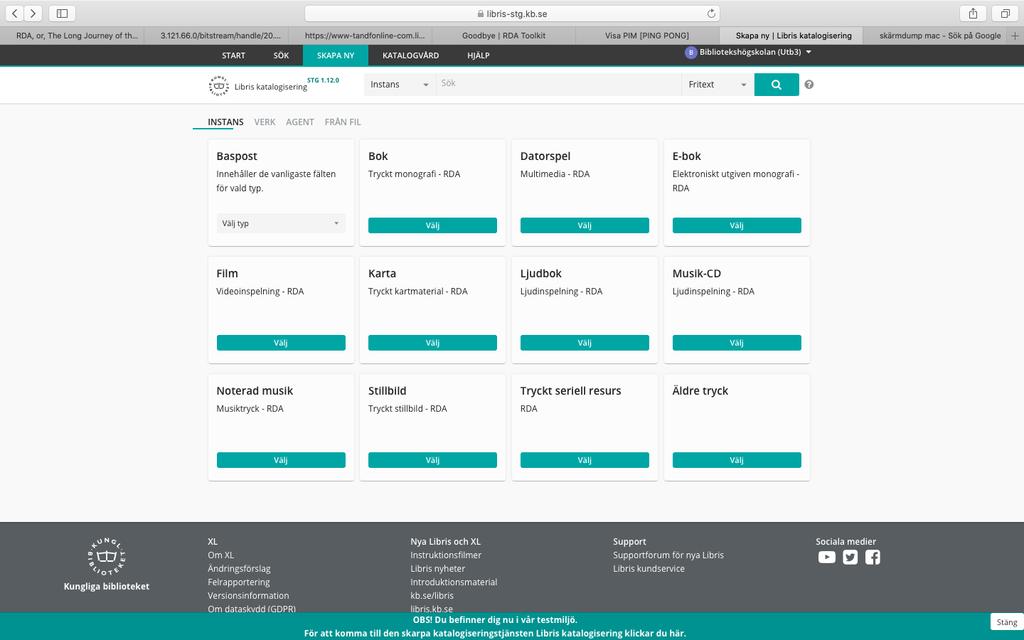
Task: Click the STG 1.12.0 version label
Action: point(323,80)
